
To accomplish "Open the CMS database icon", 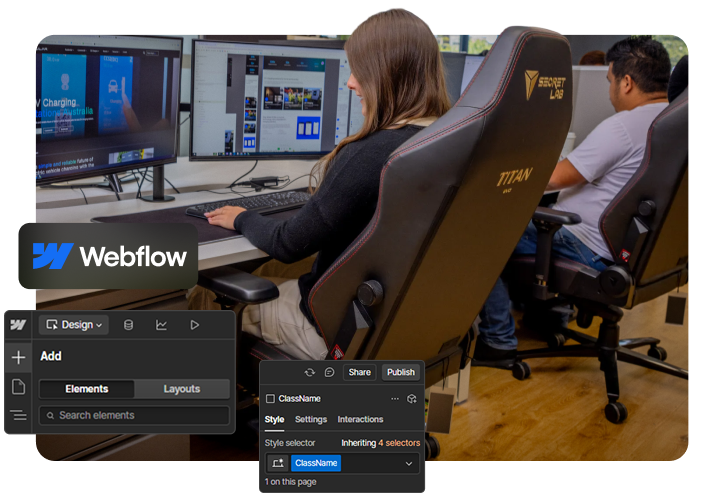I will point(129,325).
